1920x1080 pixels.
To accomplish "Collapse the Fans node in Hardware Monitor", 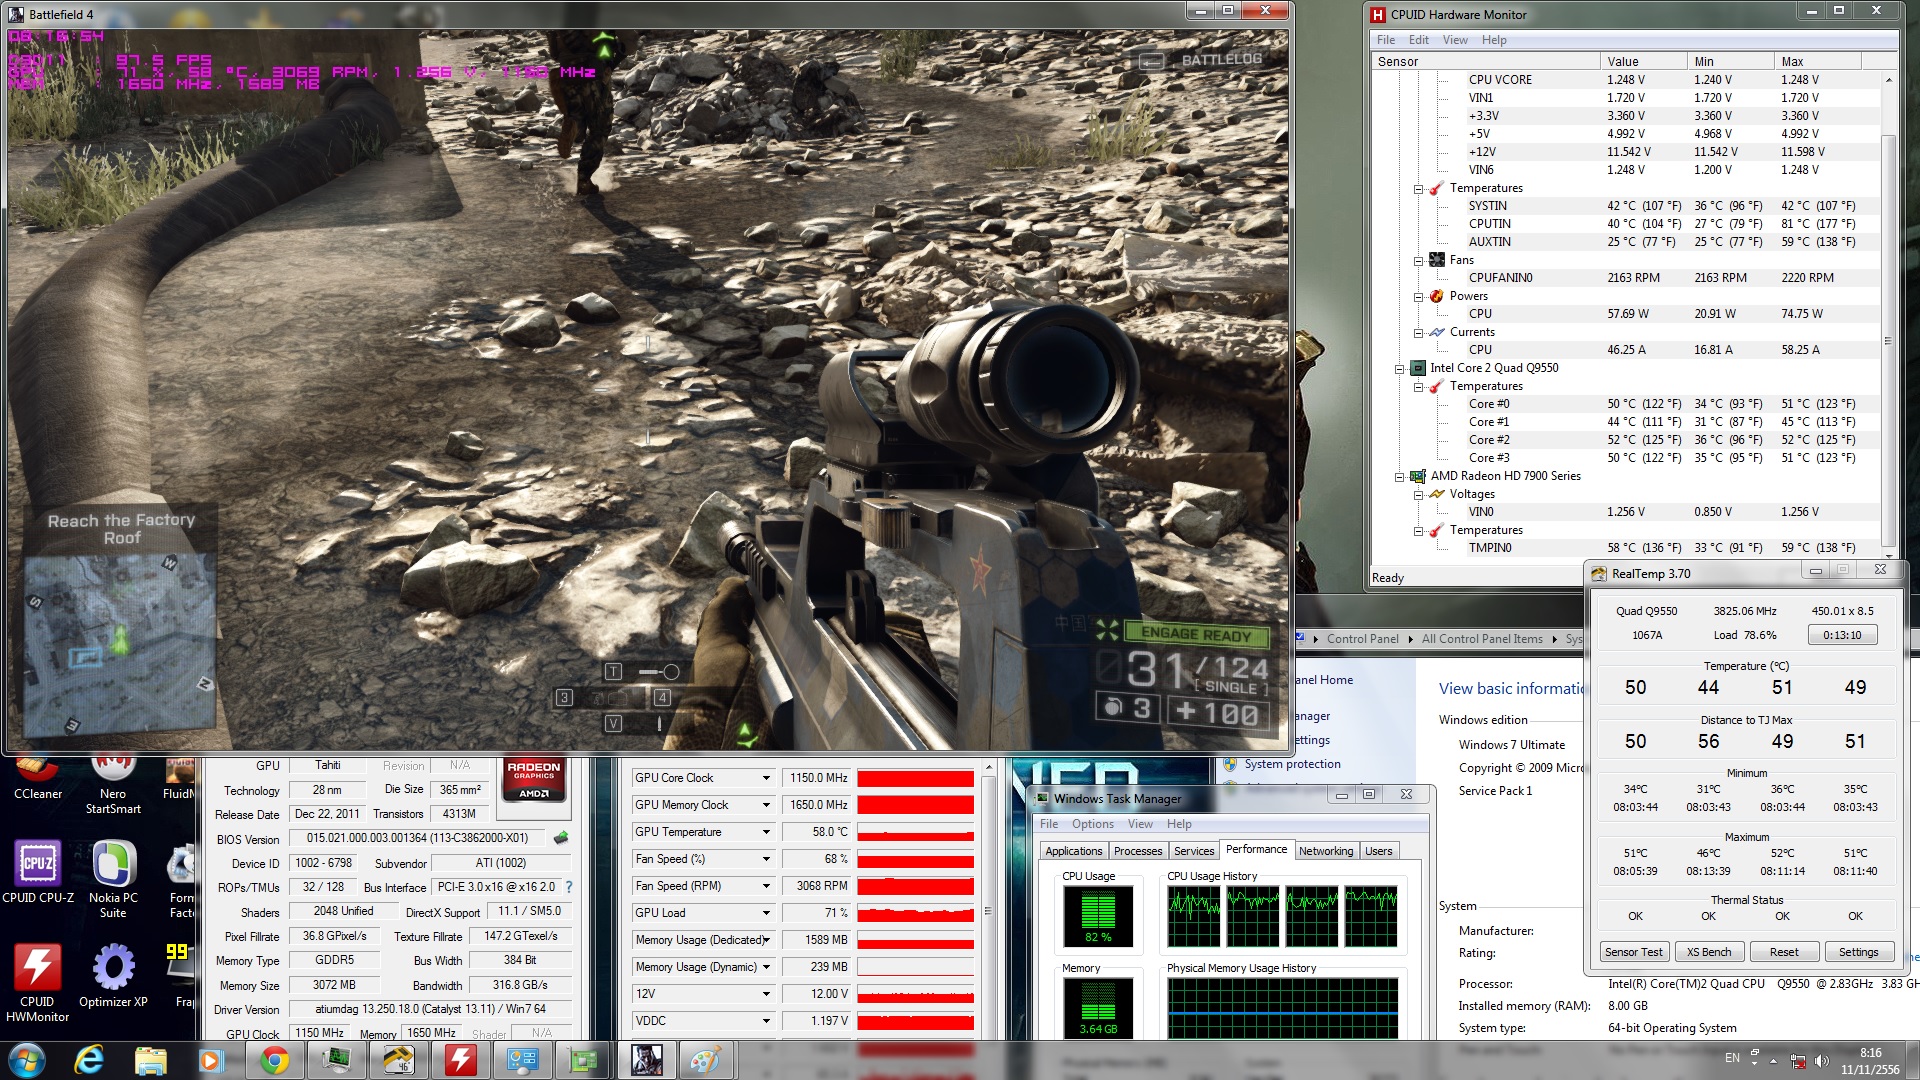I will pyautogui.click(x=1419, y=260).
